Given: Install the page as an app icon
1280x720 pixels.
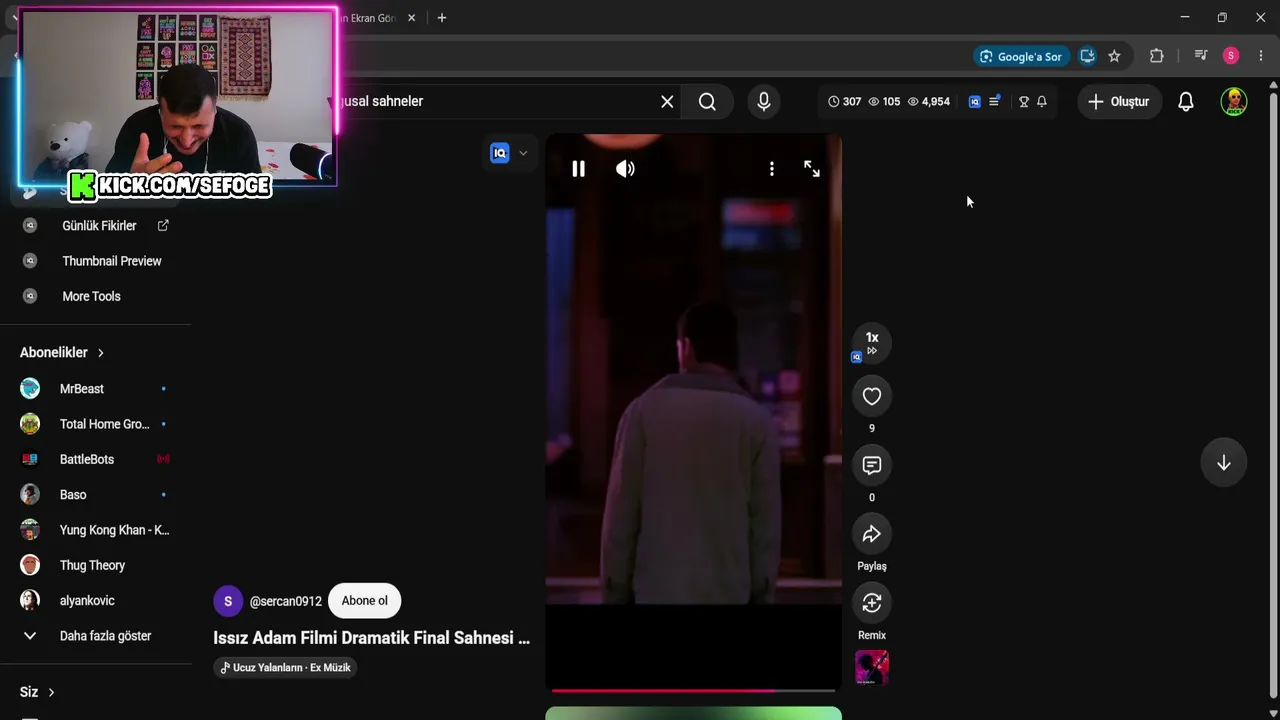Looking at the screenshot, I should pyautogui.click(x=1088, y=56).
